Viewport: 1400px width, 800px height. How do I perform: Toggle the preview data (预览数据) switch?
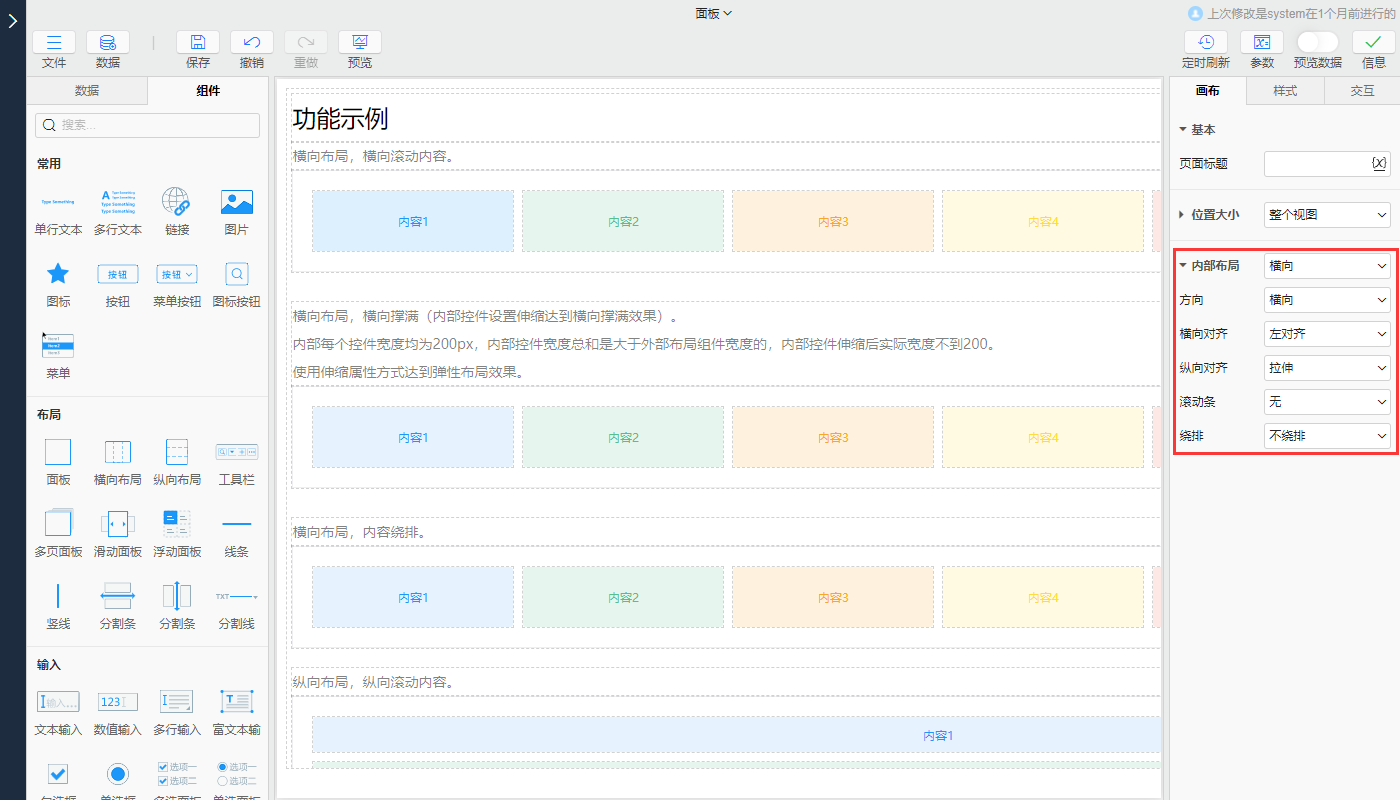click(x=1317, y=42)
